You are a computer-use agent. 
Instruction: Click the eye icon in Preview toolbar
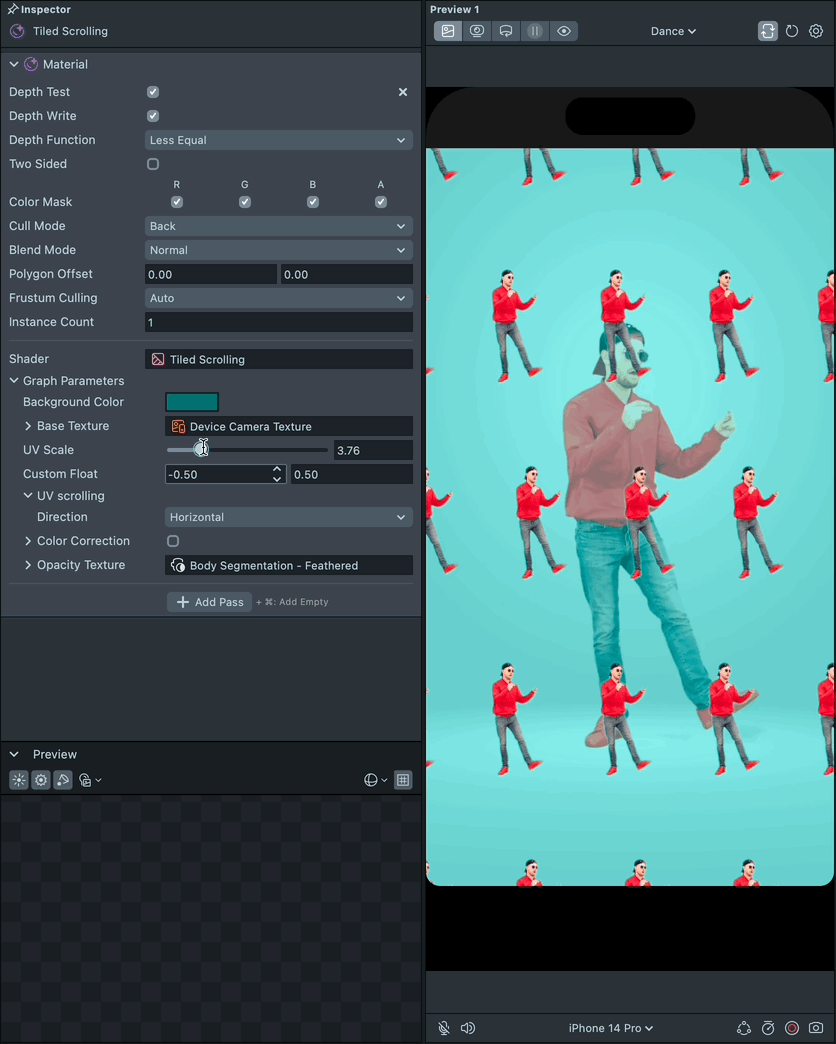[564, 31]
